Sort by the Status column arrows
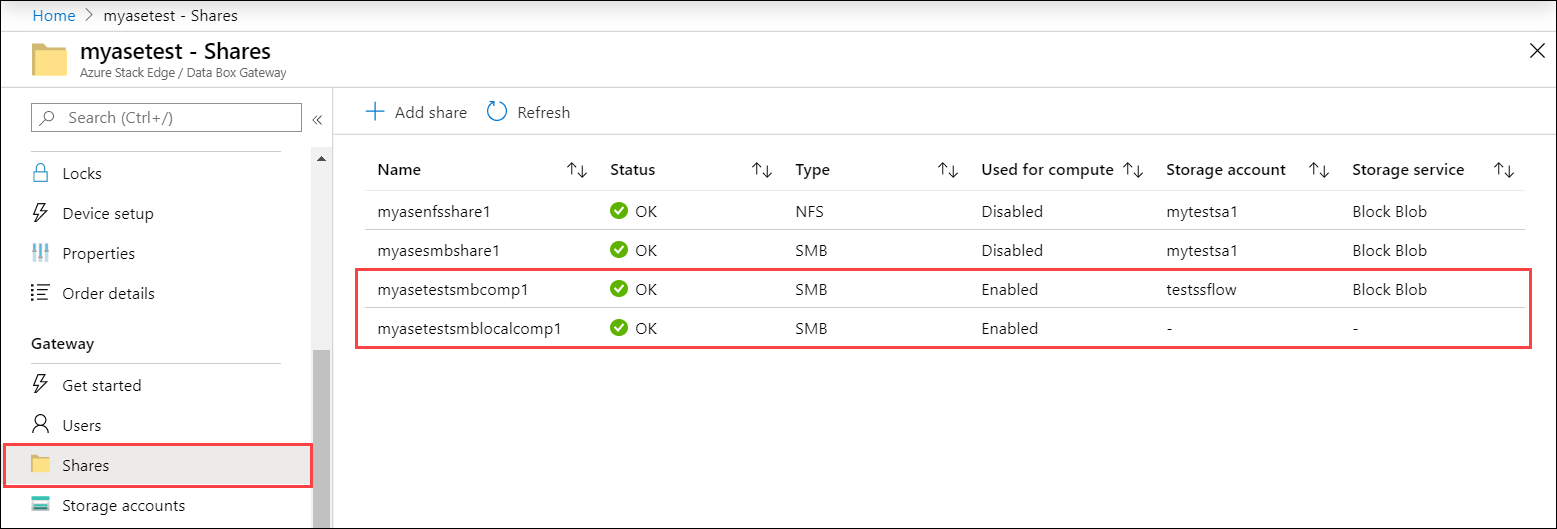This screenshot has width=1557, height=529. [762, 170]
